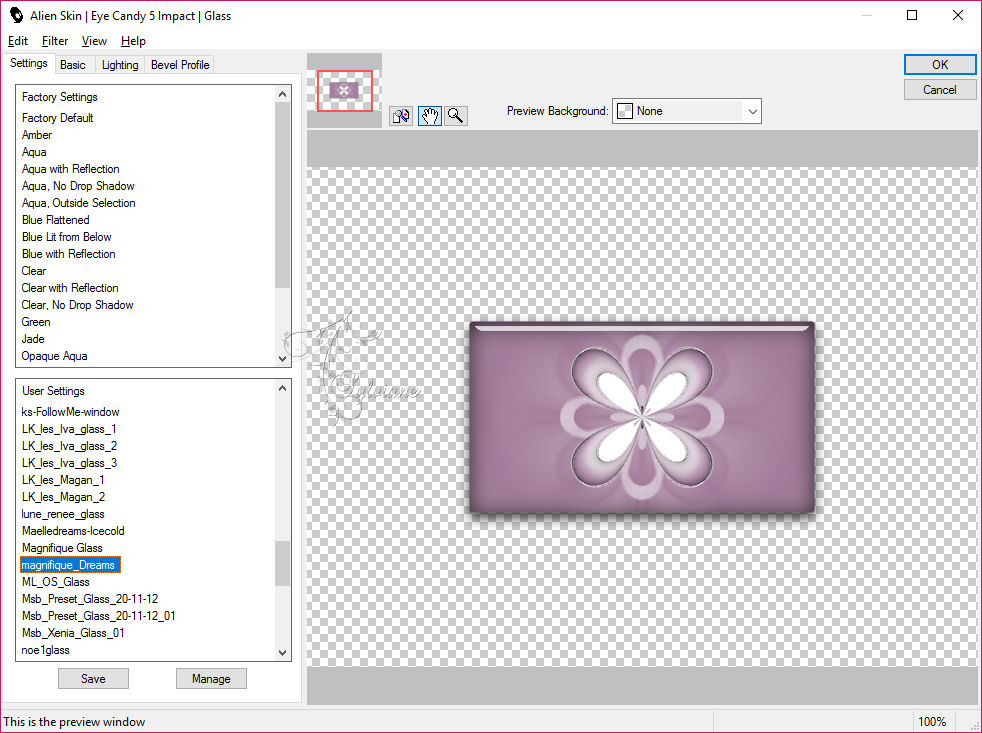982x733 pixels.
Task: Select the Opaque Aqua preset
Action: (54, 356)
